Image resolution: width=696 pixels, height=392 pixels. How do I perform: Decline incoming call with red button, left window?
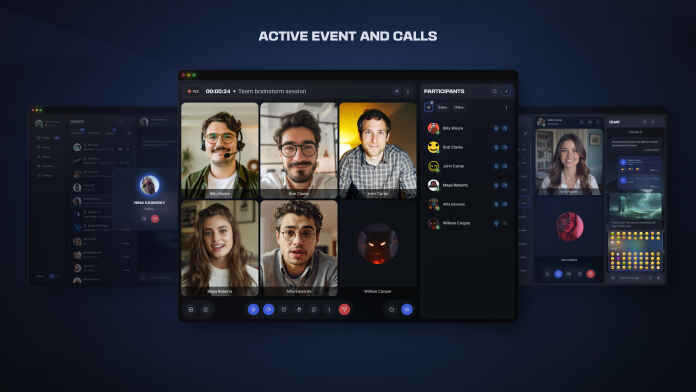coord(155,218)
